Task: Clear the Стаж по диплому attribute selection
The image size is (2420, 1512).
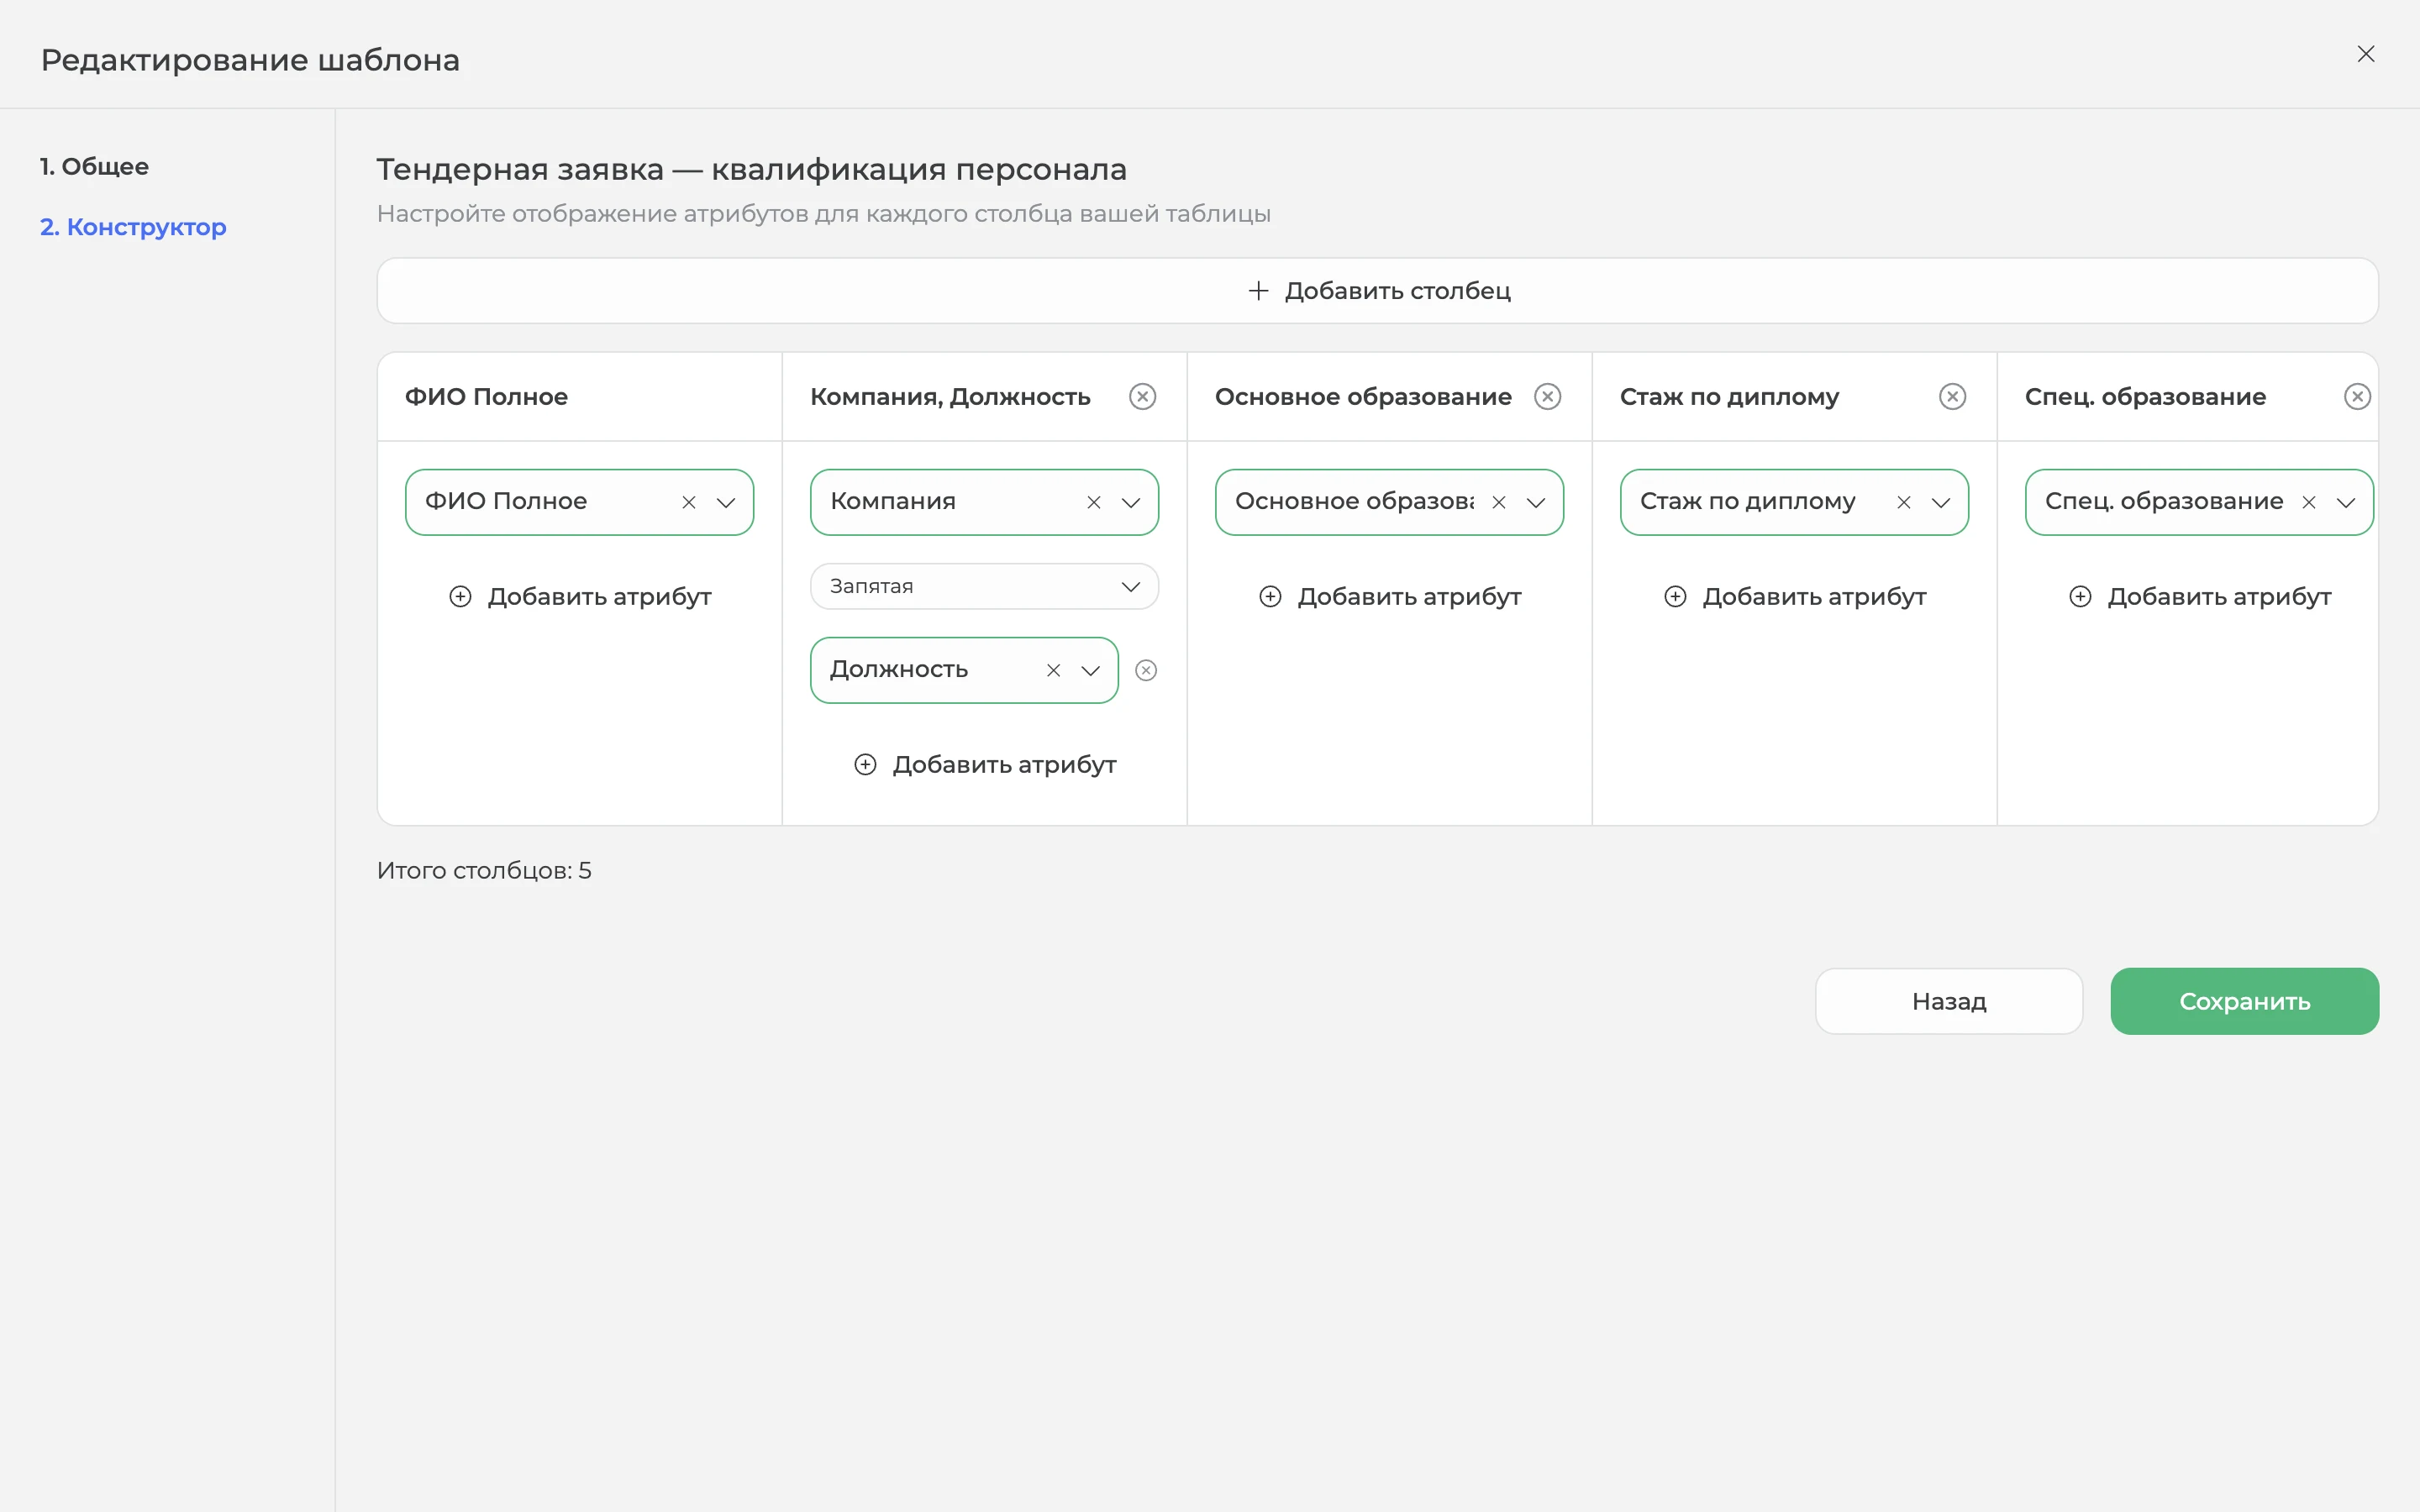Action: pyautogui.click(x=1903, y=502)
